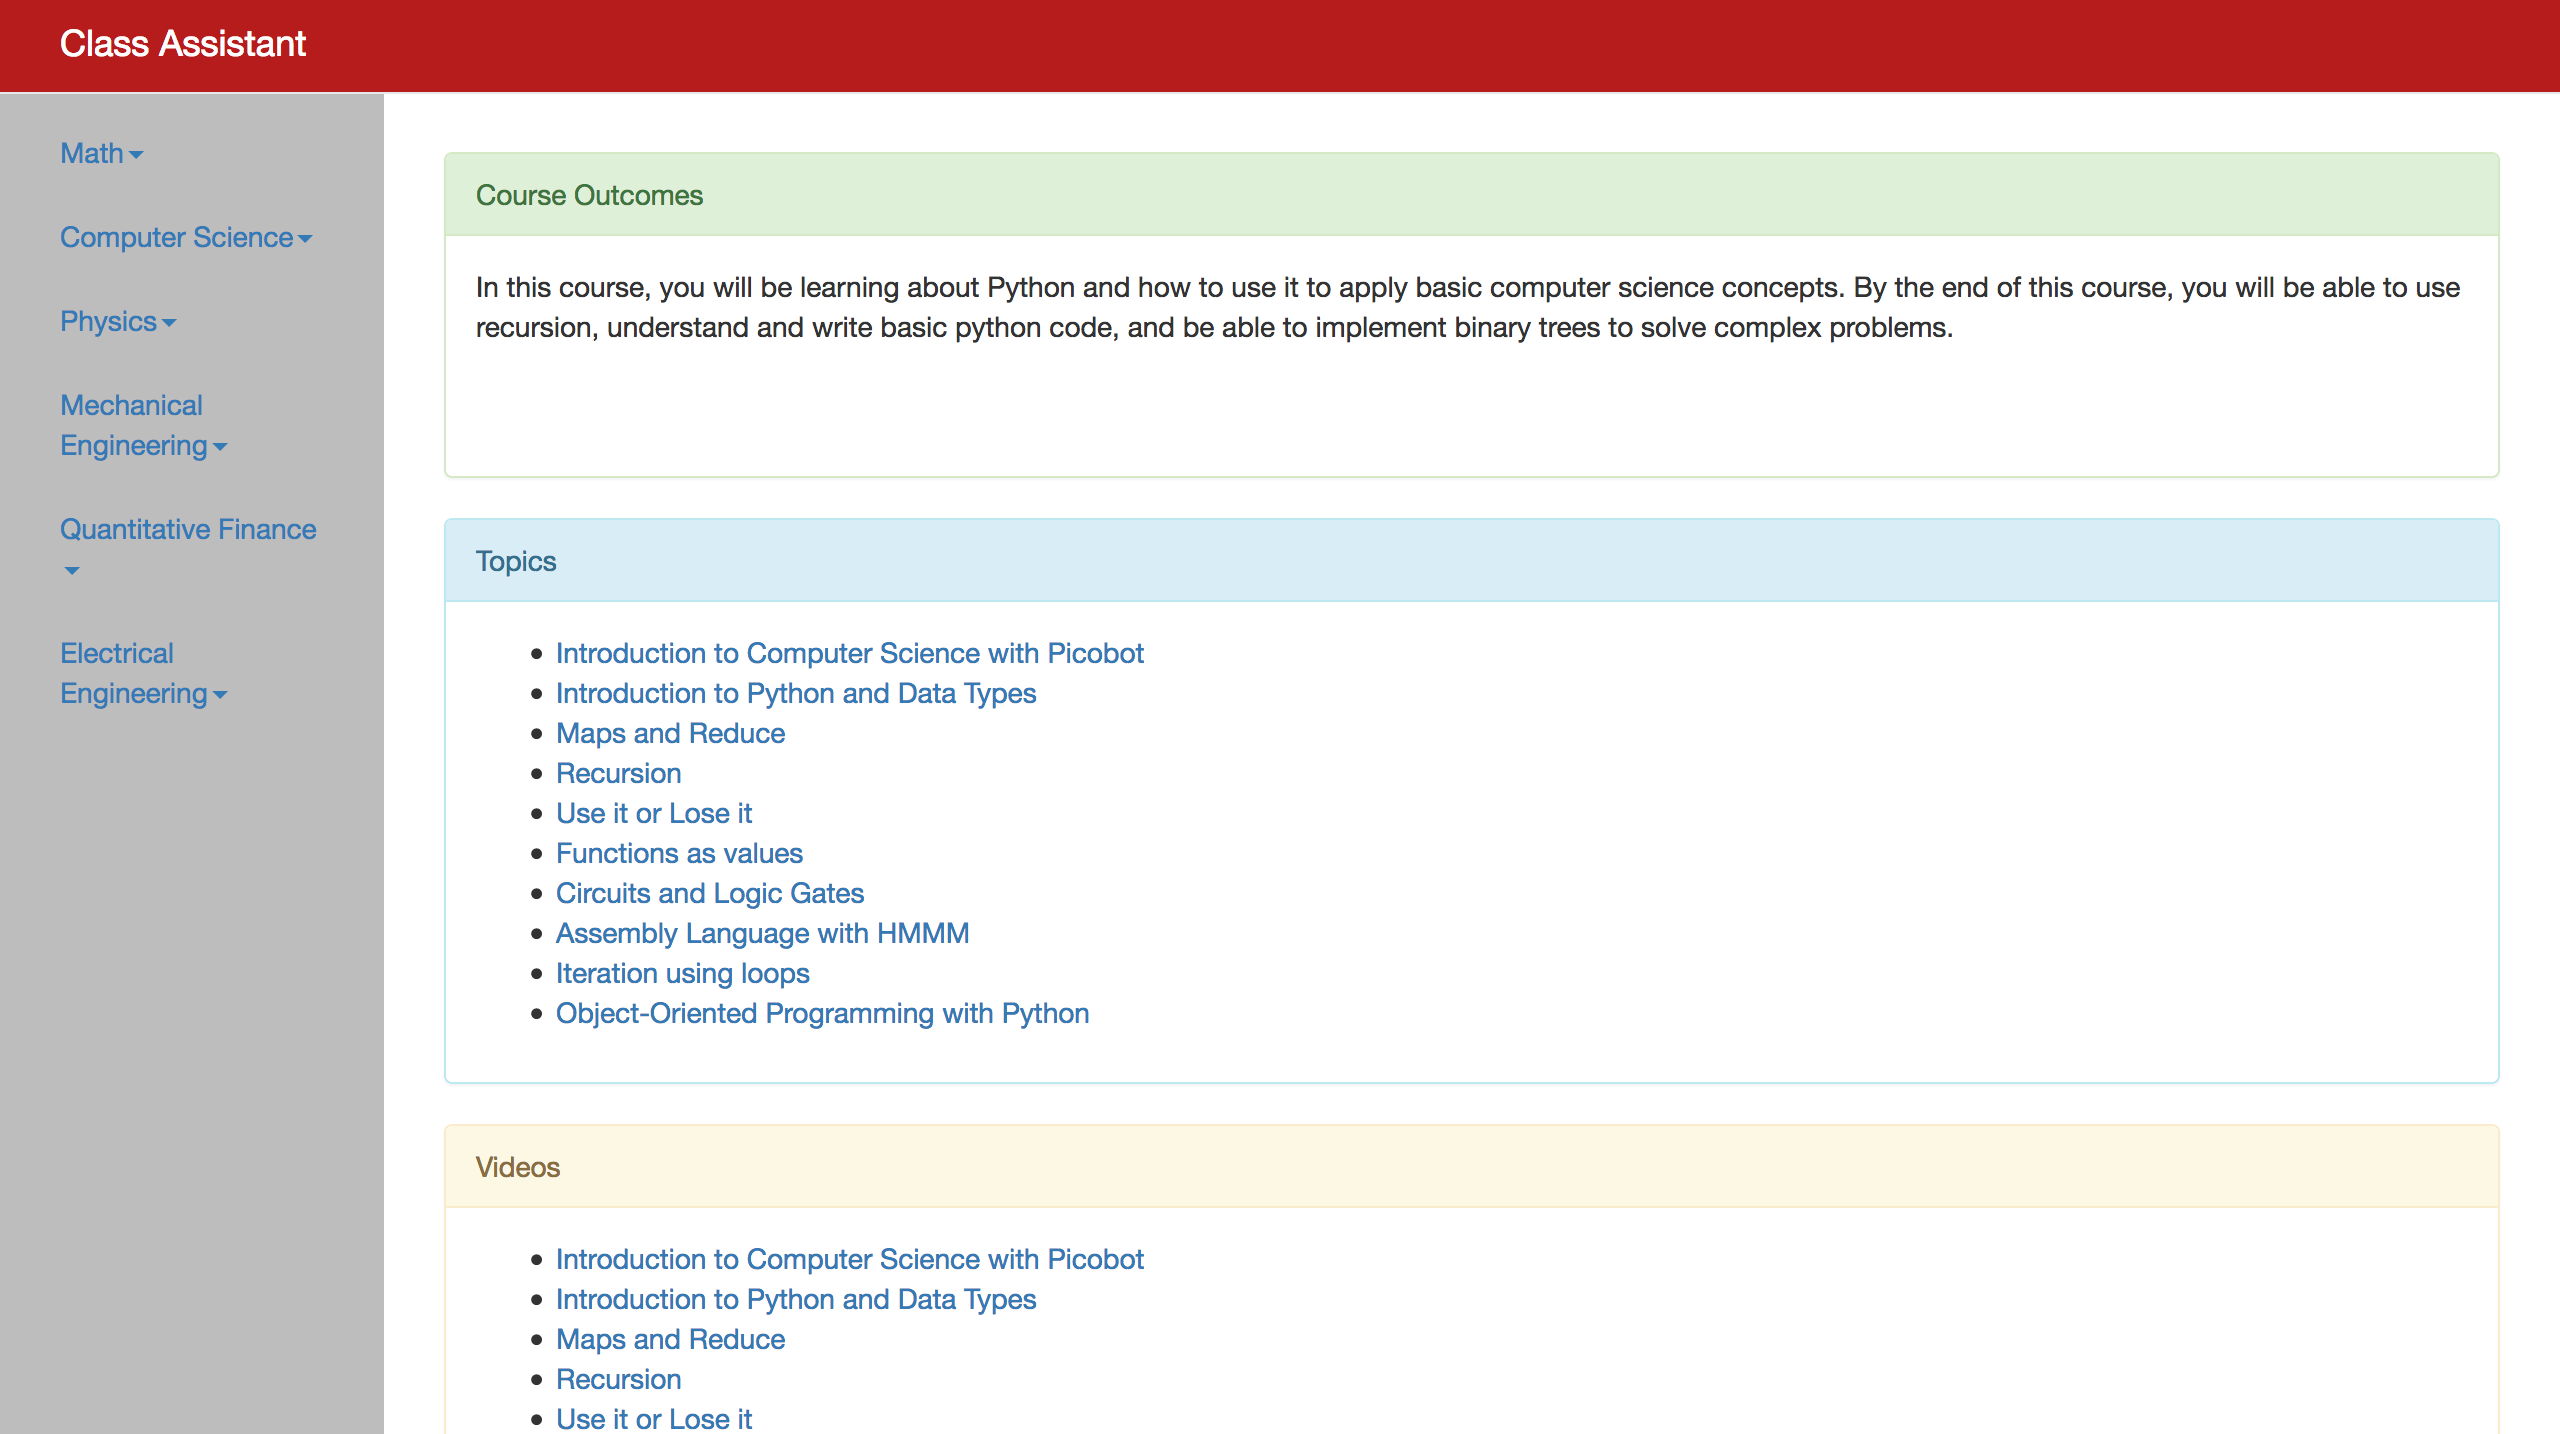Select Assembly Language with HMMM link

[x=762, y=933]
